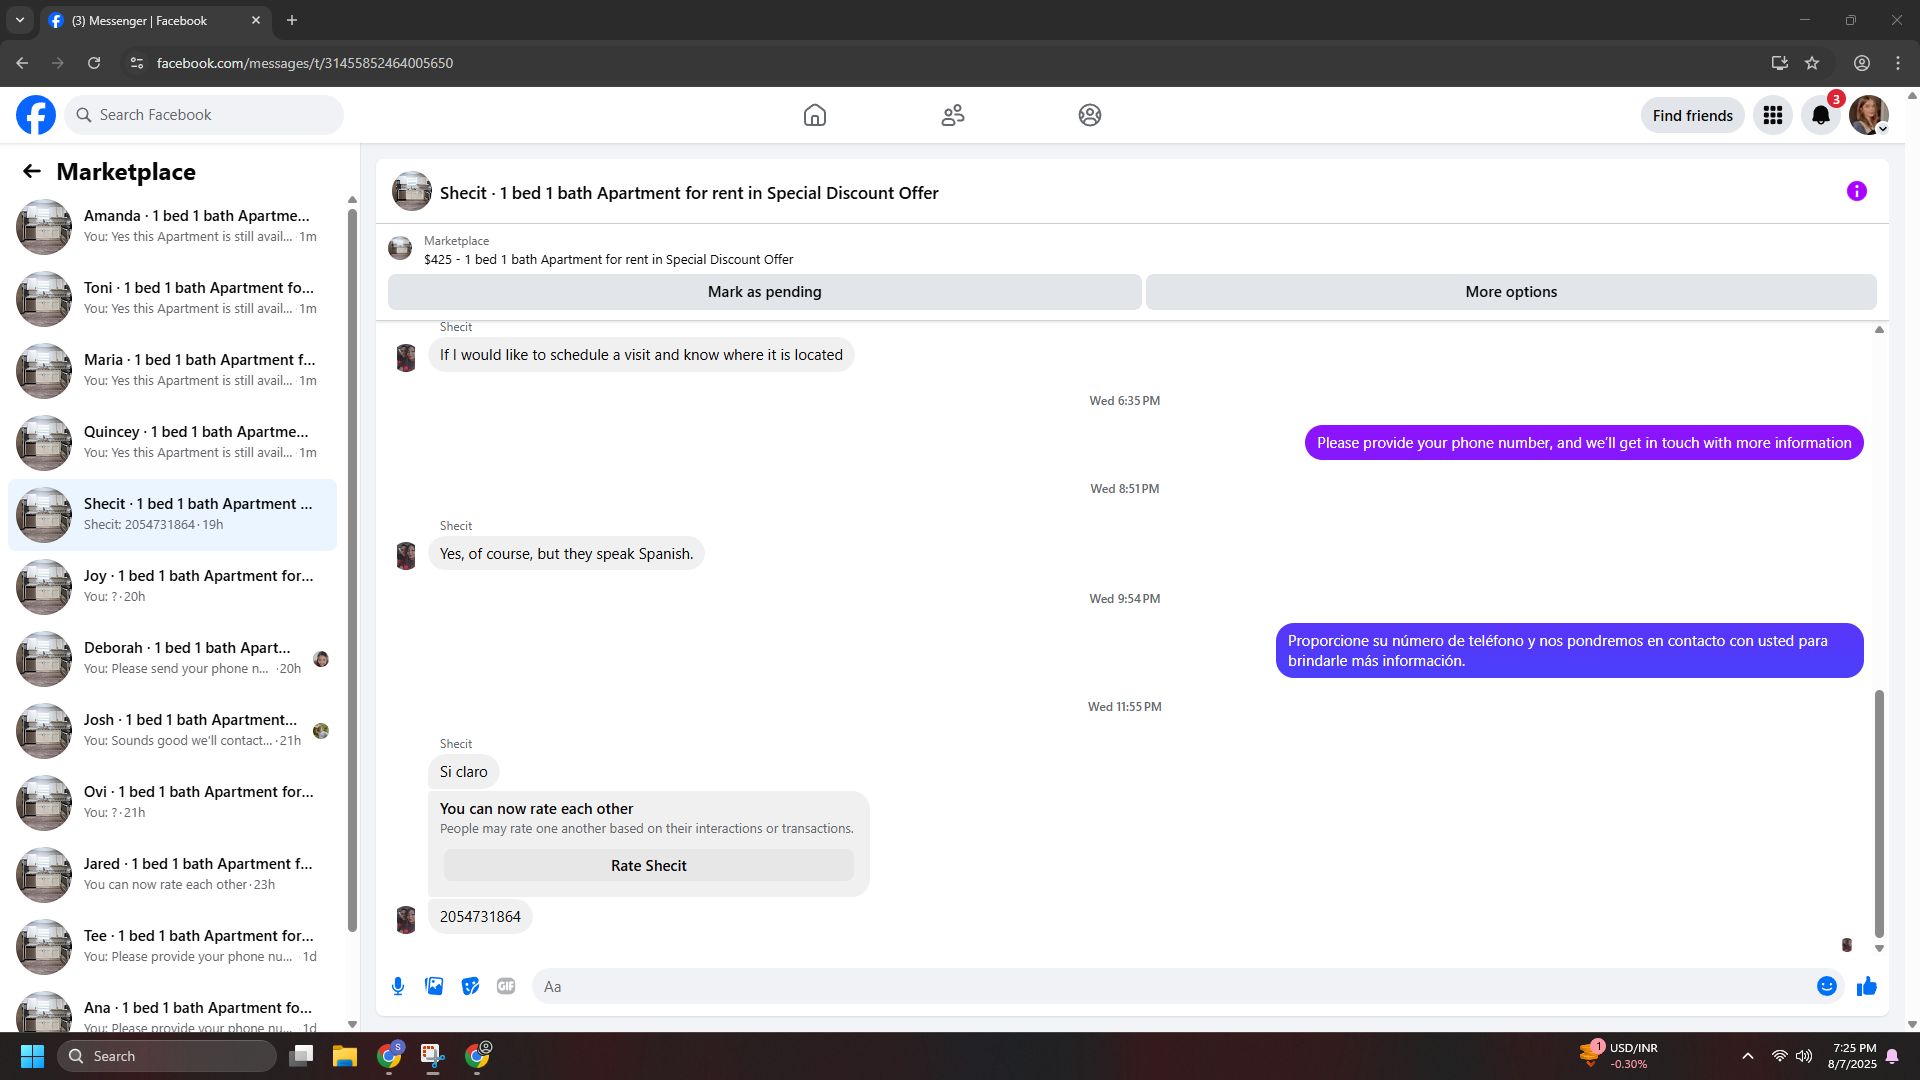
Task: Open the conversation with Deborah
Action: click(172, 659)
